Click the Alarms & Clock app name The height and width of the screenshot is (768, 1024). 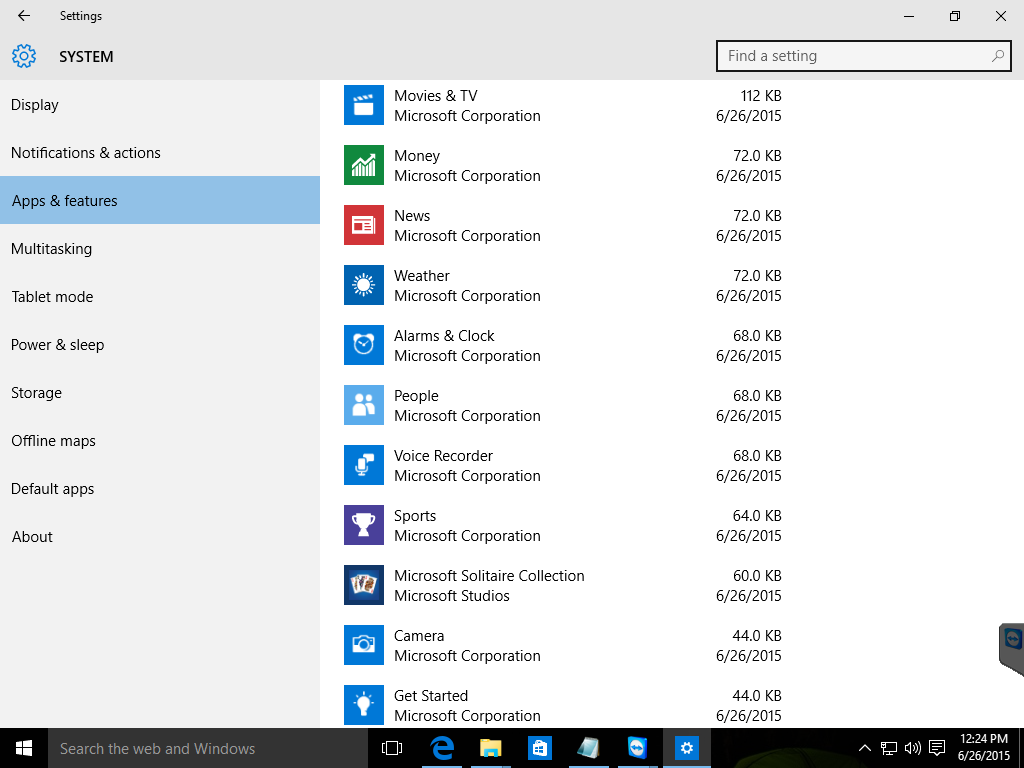[x=444, y=336]
